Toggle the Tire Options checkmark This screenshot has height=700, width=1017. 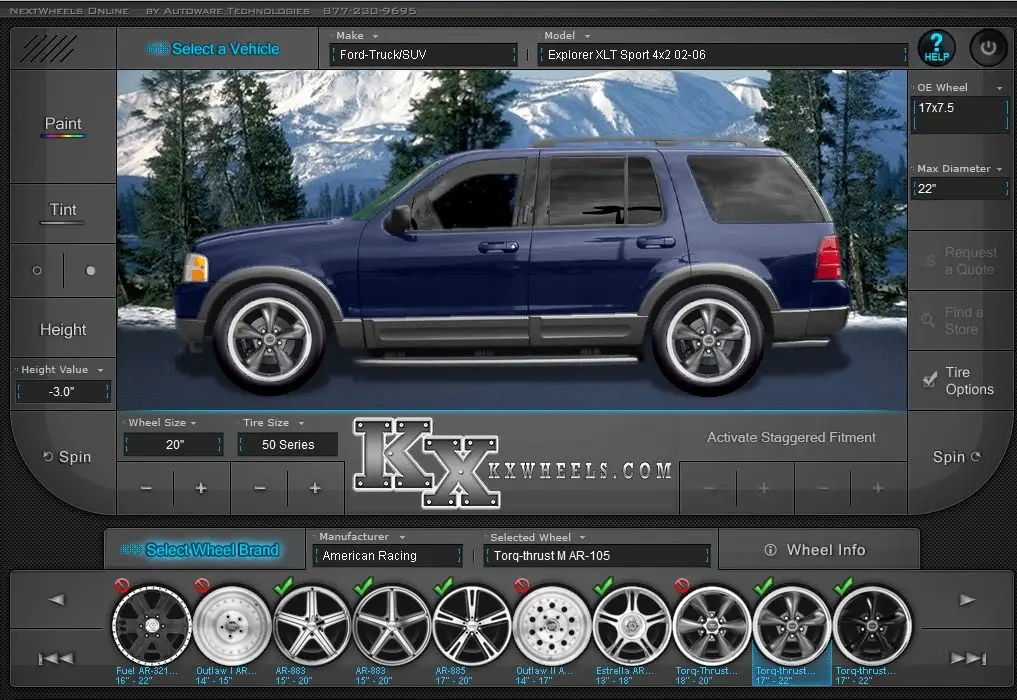coord(930,380)
